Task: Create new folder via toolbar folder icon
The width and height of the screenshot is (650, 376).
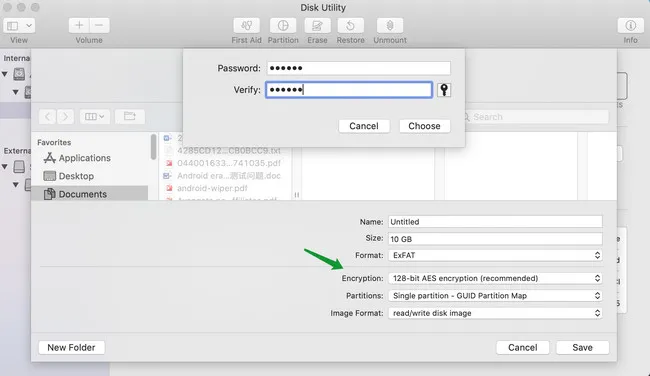Action: (130, 116)
